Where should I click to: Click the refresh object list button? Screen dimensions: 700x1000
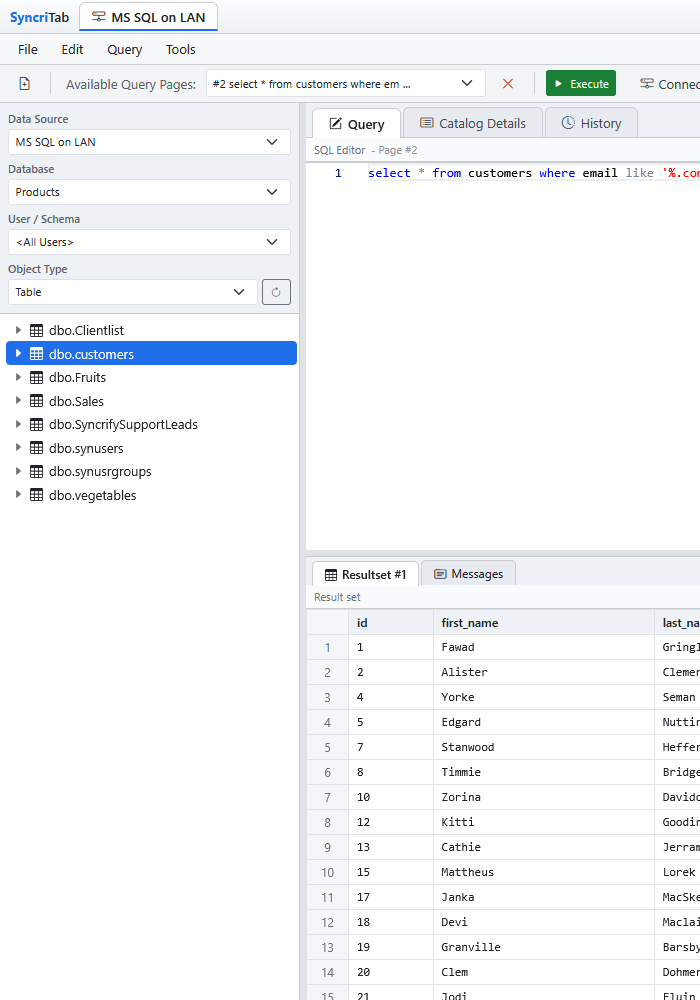coord(276,292)
